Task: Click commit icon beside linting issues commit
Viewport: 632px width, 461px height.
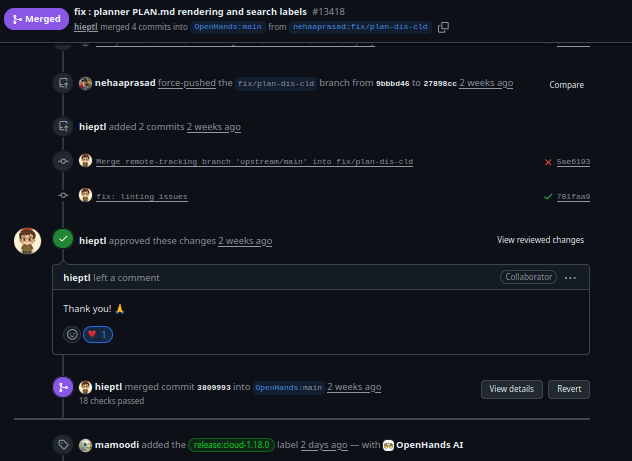Action: (x=63, y=195)
